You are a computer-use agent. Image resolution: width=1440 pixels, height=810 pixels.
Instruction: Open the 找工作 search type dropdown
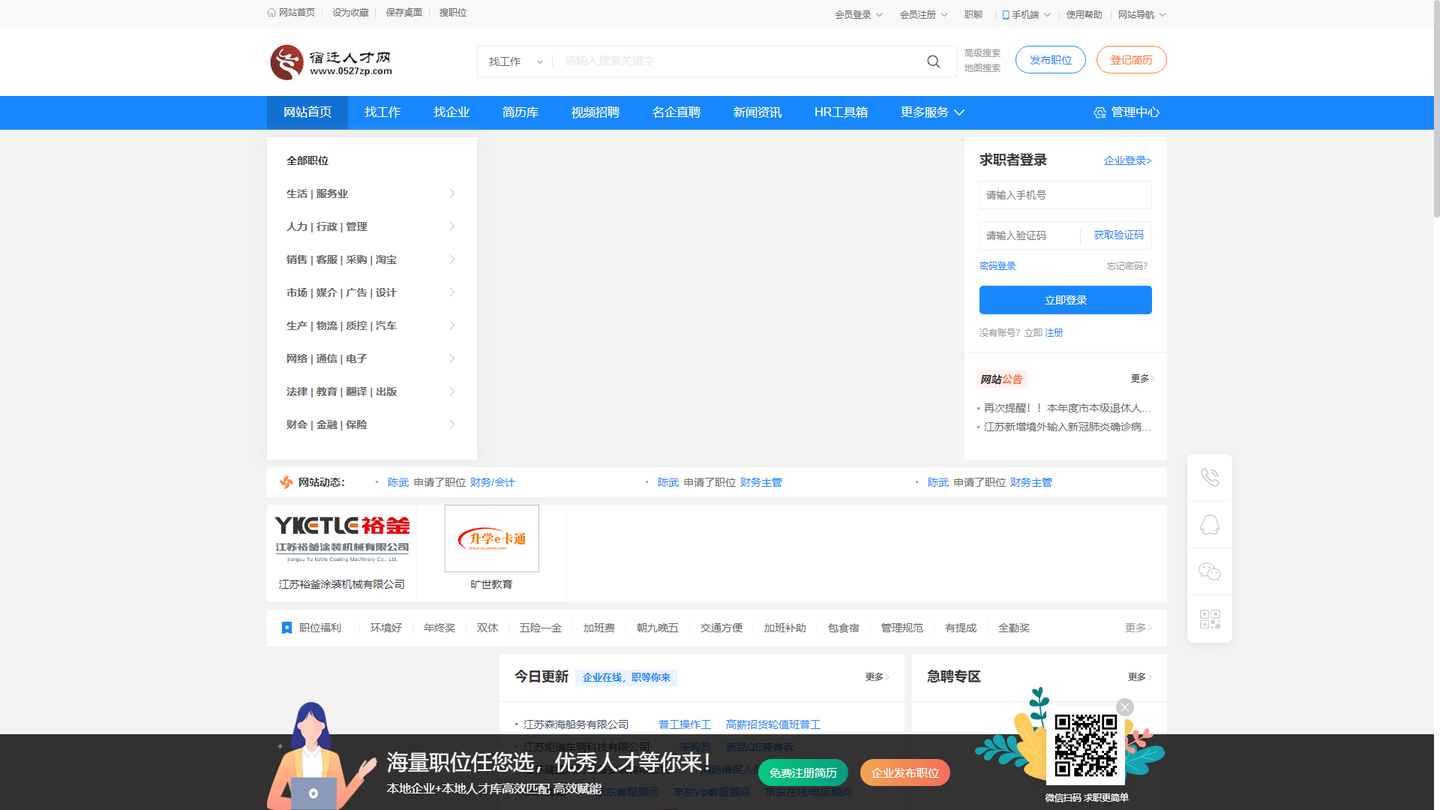click(515, 61)
